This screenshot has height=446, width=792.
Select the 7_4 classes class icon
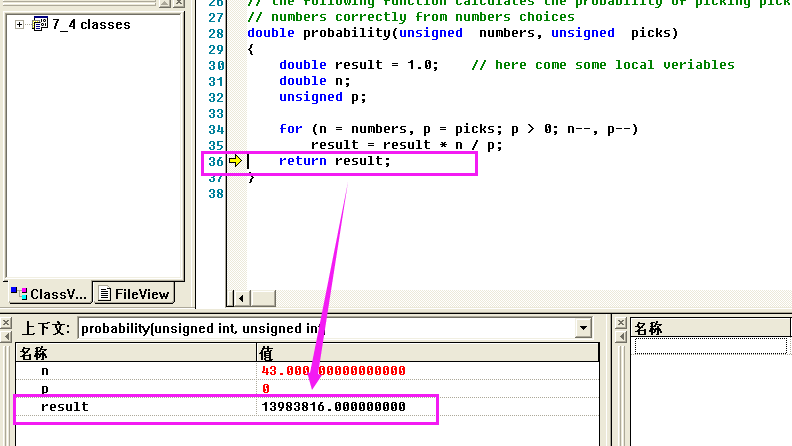pos(40,24)
